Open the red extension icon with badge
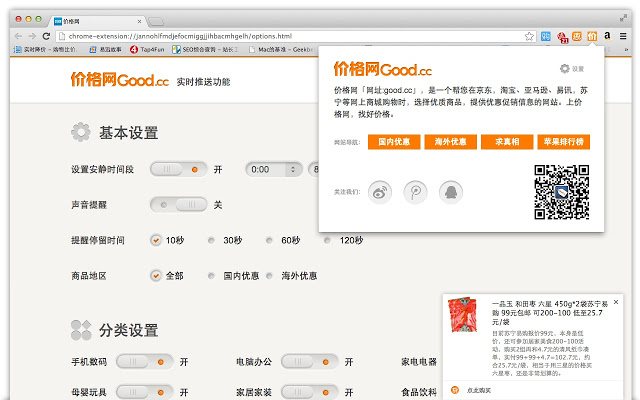Image resolution: width=640 pixels, height=400 pixels. point(562,37)
